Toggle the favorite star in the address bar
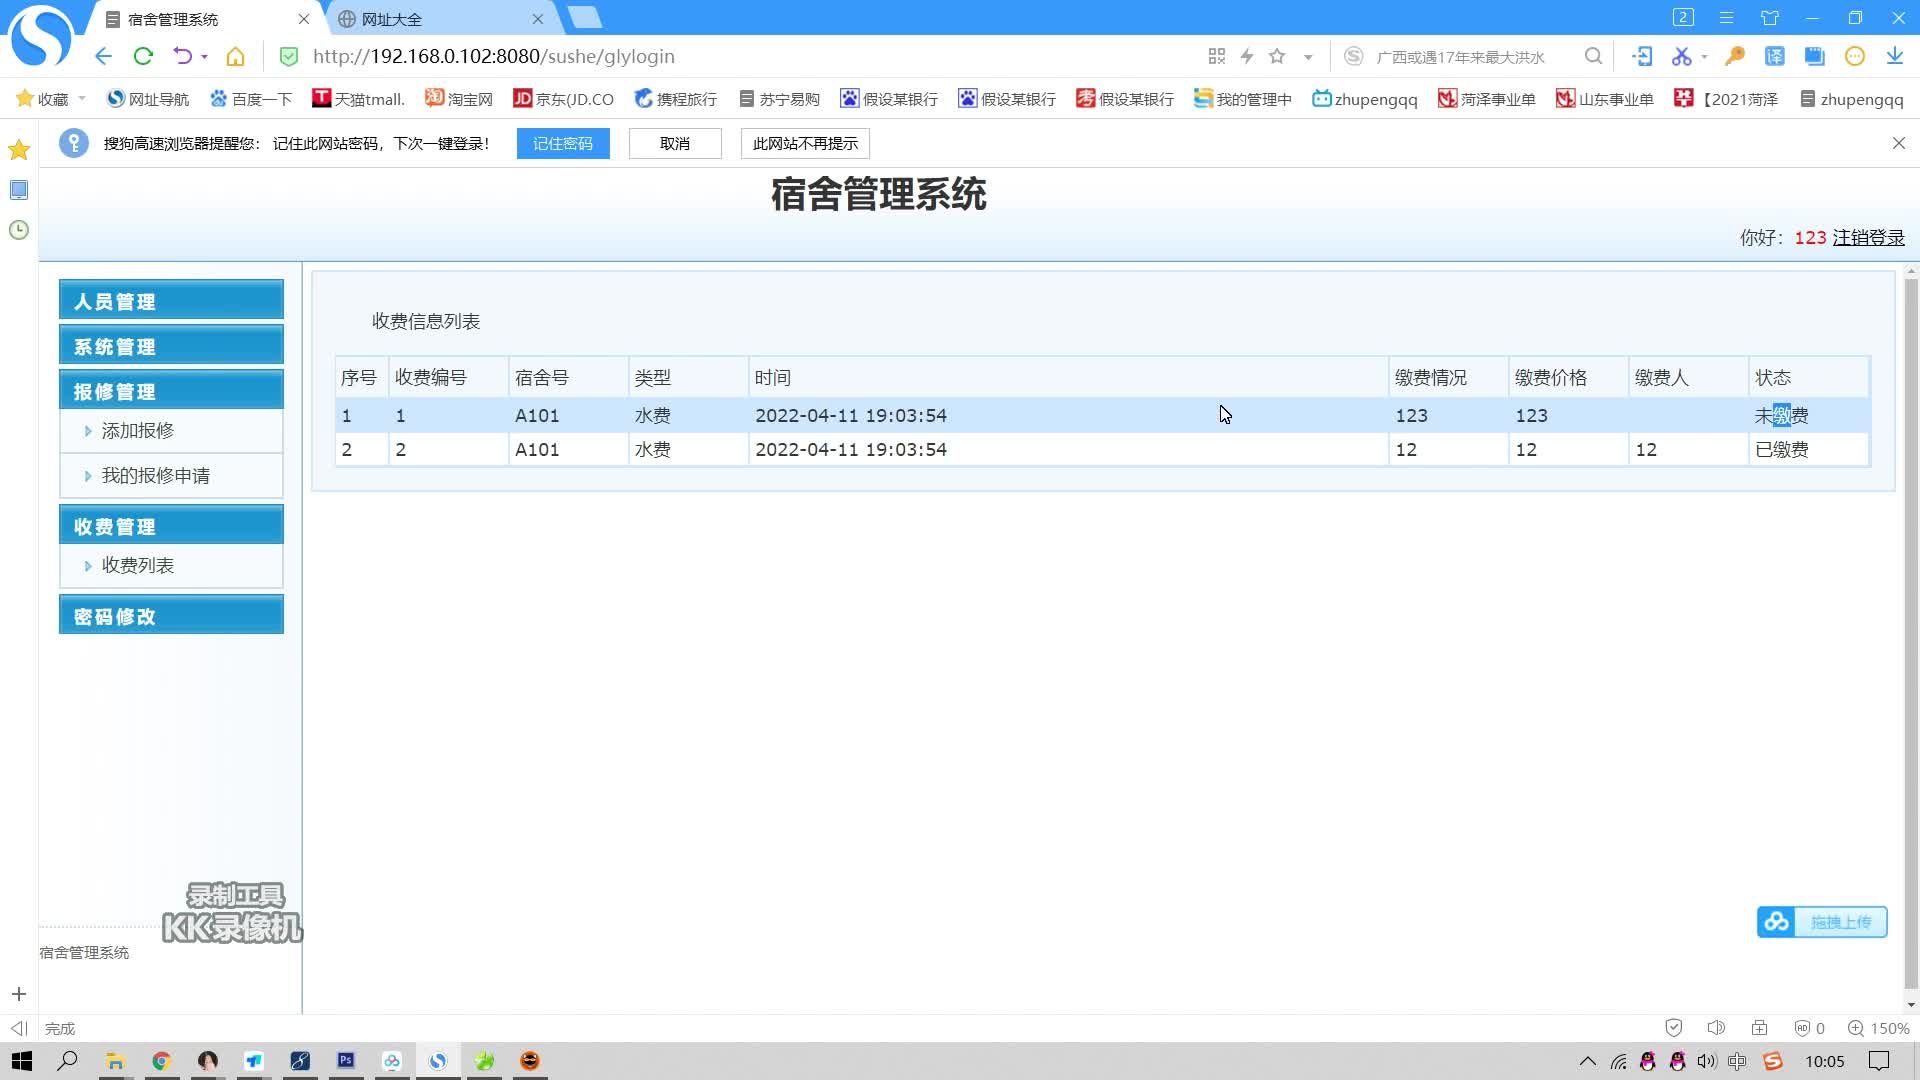The image size is (1920, 1080). pos(1276,57)
